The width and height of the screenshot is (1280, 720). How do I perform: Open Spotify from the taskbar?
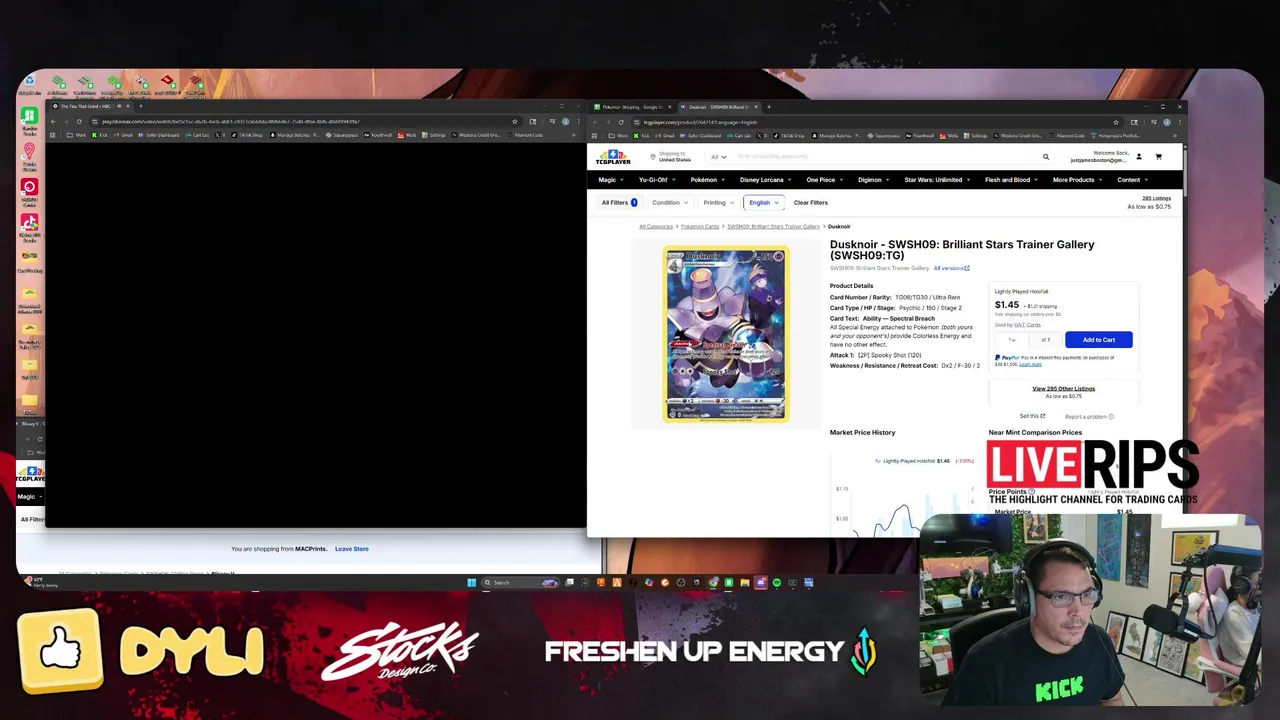tap(777, 582)
